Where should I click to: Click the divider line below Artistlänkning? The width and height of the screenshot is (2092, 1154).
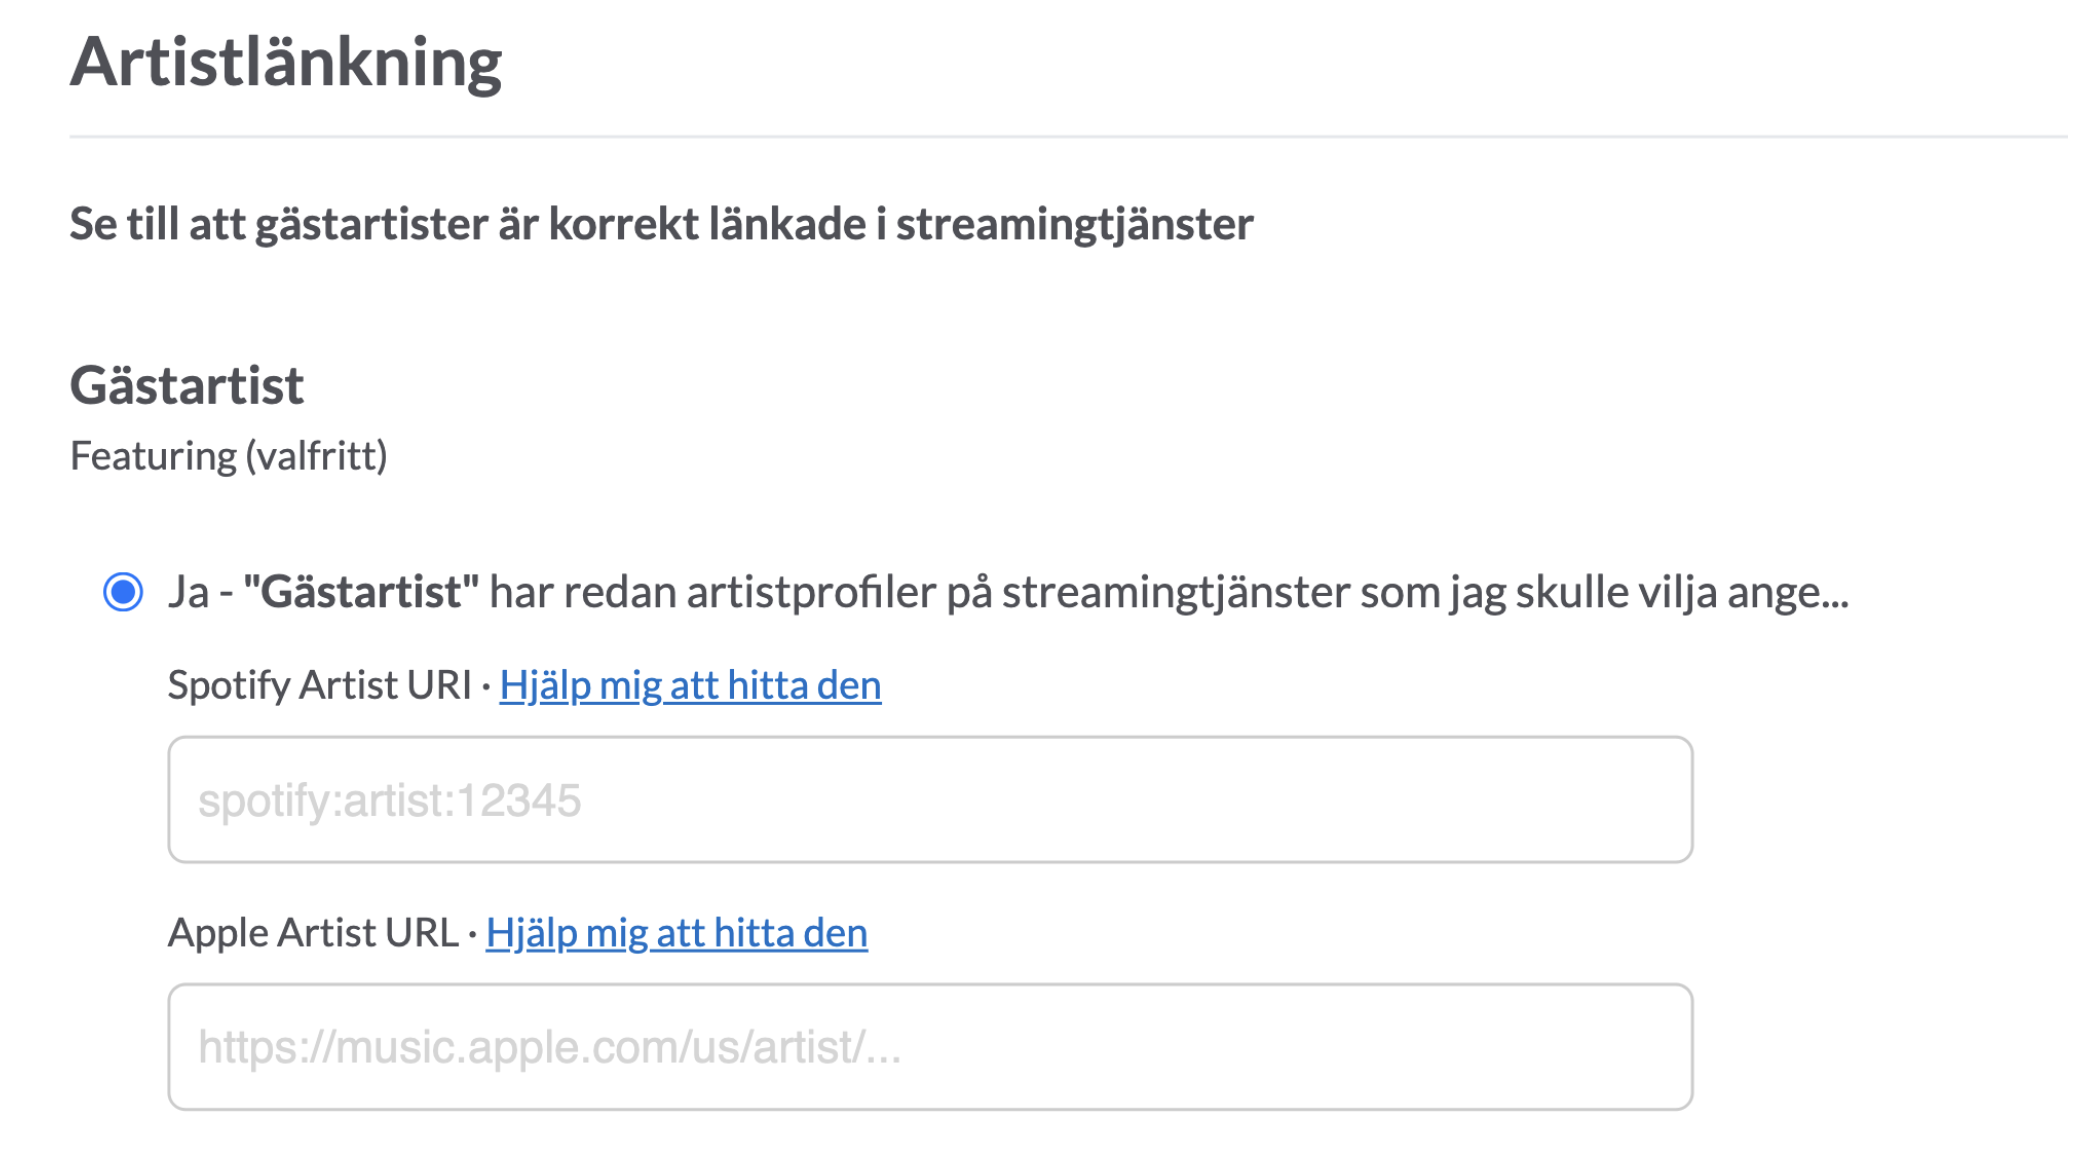tap(1068, 136)
